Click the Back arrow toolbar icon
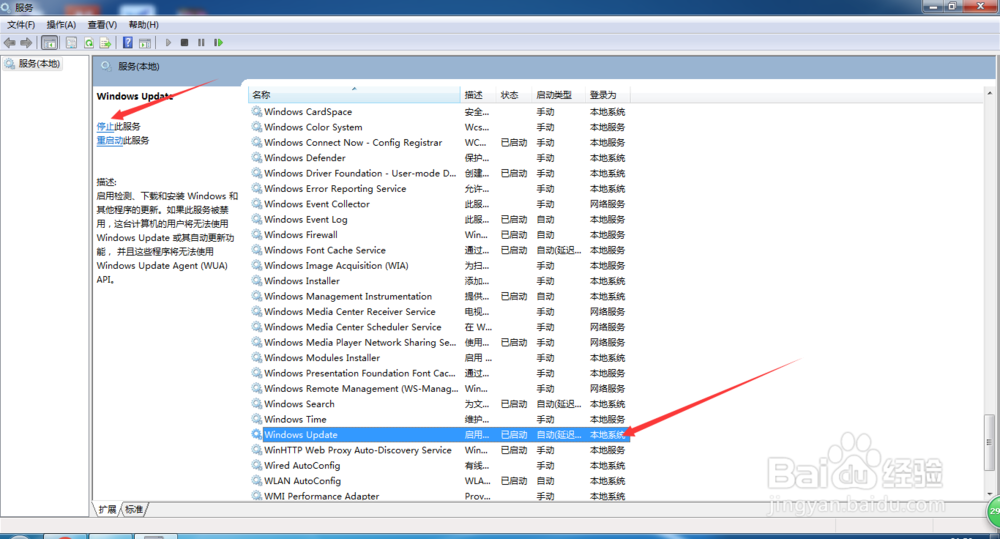 (10, 43)
